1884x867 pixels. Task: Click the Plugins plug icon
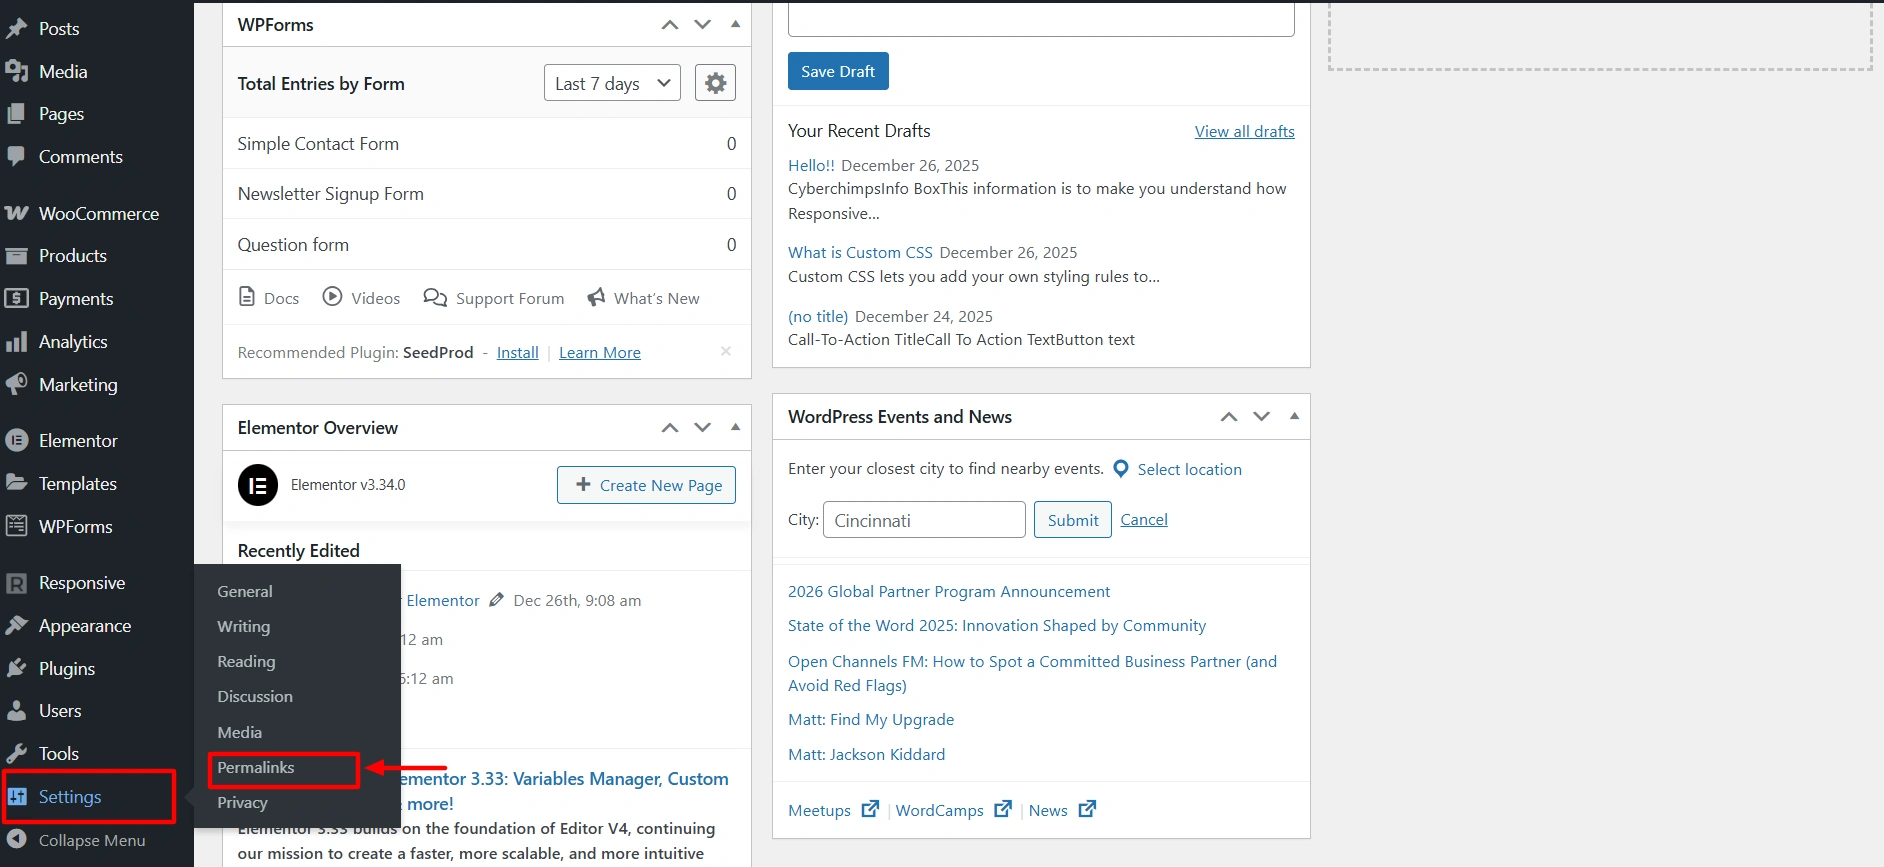tap(16, 668)
